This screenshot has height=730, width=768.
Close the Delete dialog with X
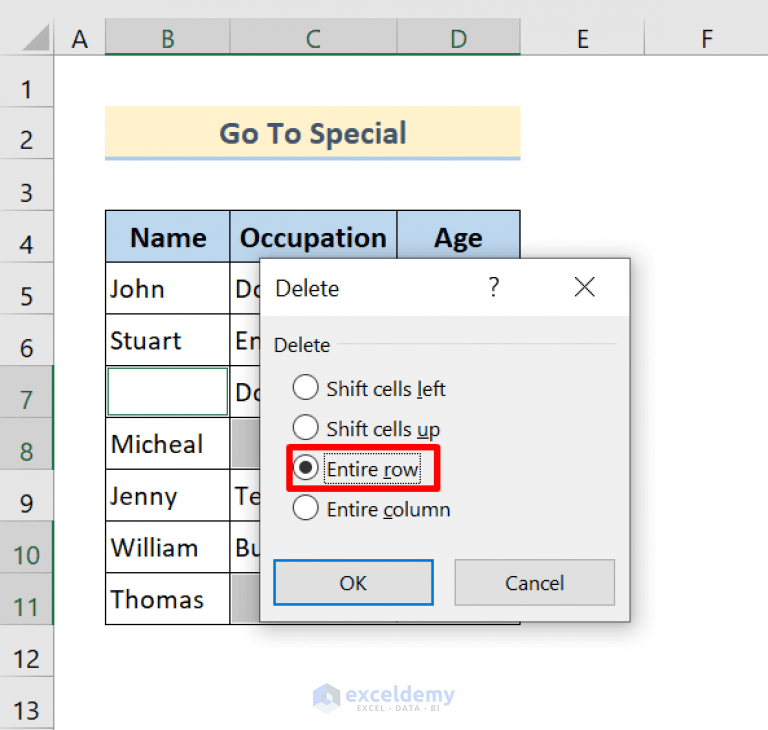point(584,287)
